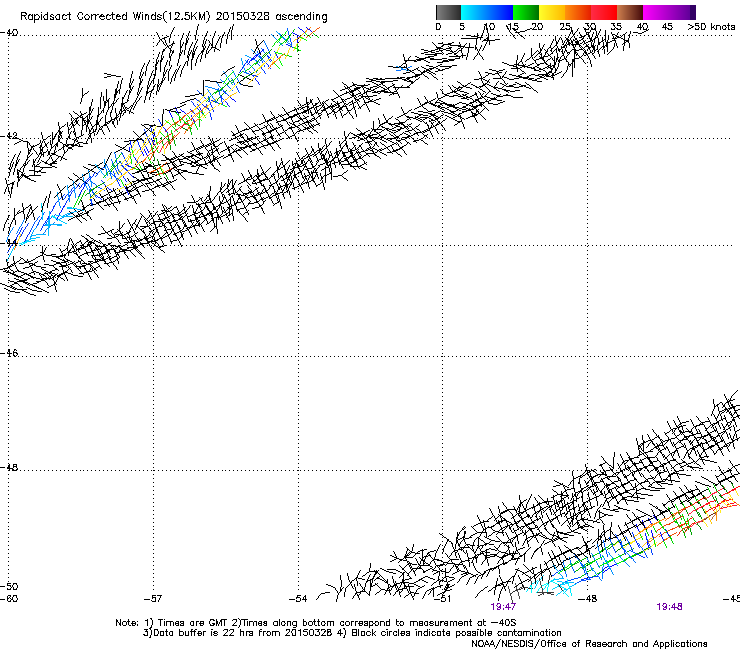Image resolution: width=740 pixels, height=650 pixels.
Task: Click the '25' legend scale label
Action: coord(564,27)
